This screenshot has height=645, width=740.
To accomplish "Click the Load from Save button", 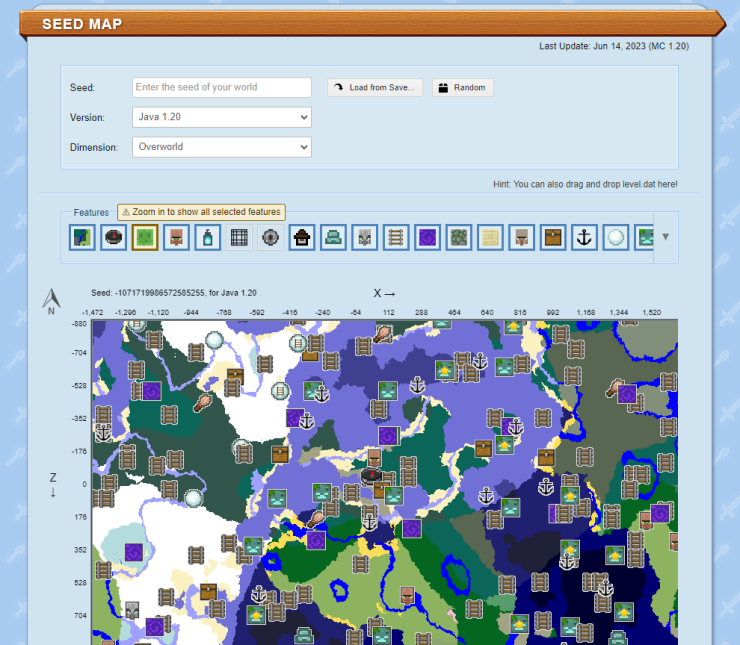I will 375,87.
